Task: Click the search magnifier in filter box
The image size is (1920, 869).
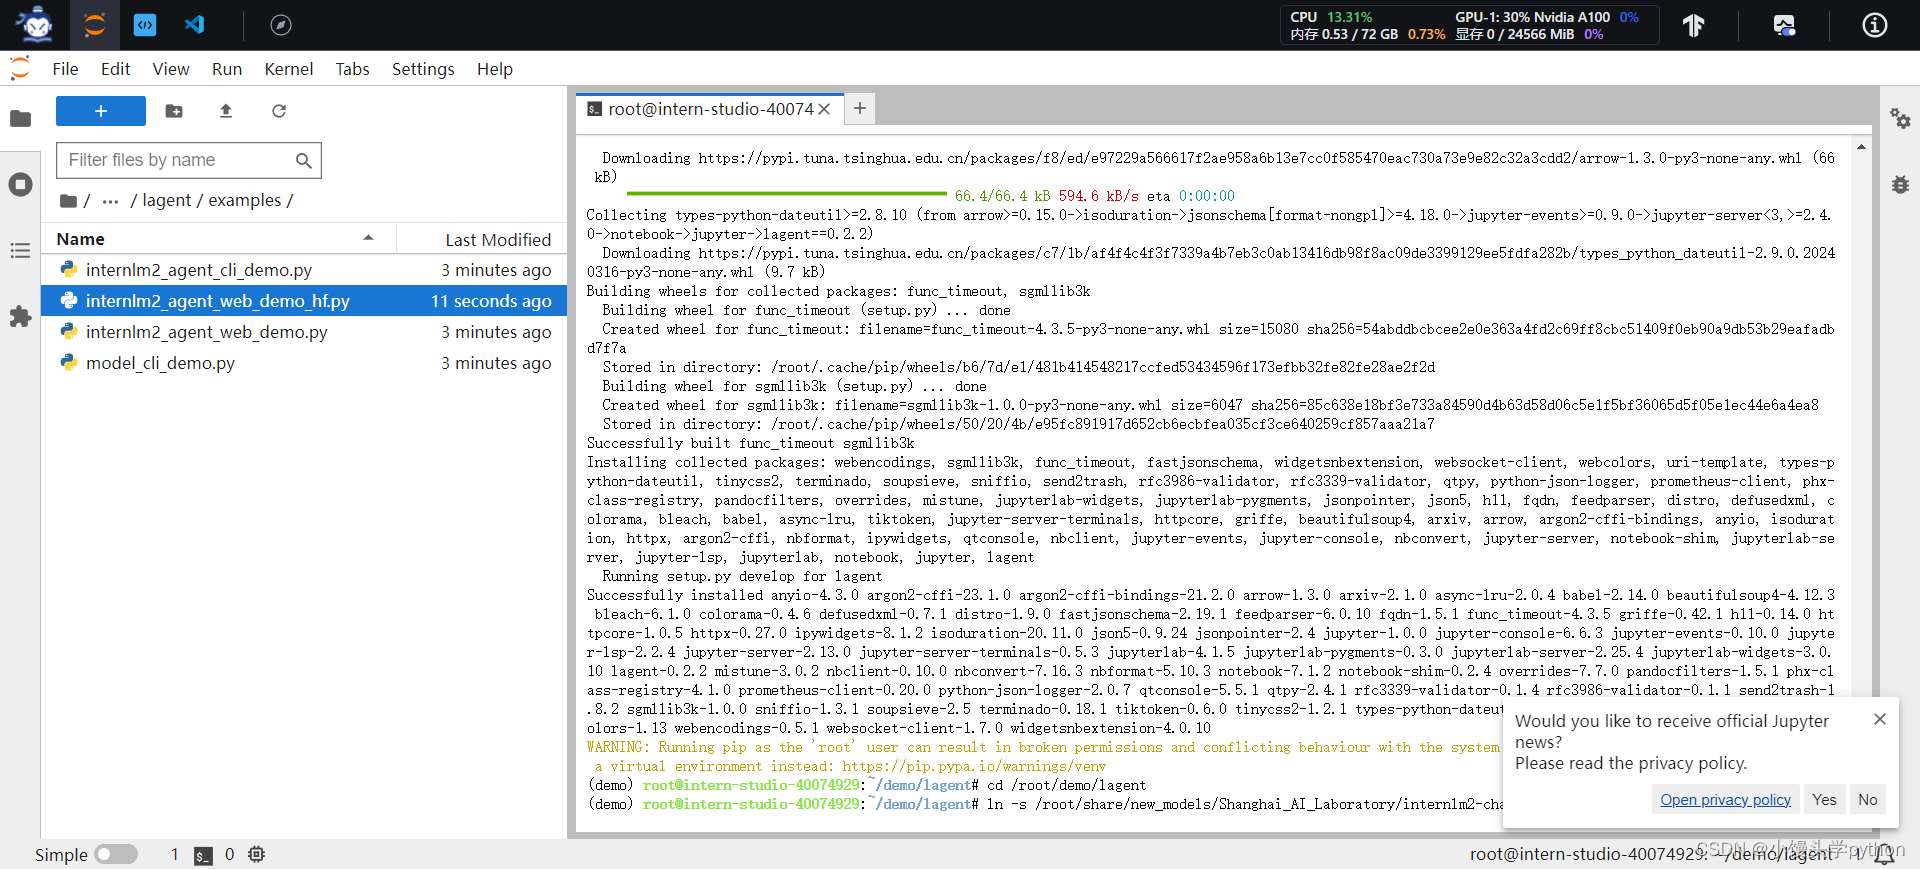Action: [304, 160]
